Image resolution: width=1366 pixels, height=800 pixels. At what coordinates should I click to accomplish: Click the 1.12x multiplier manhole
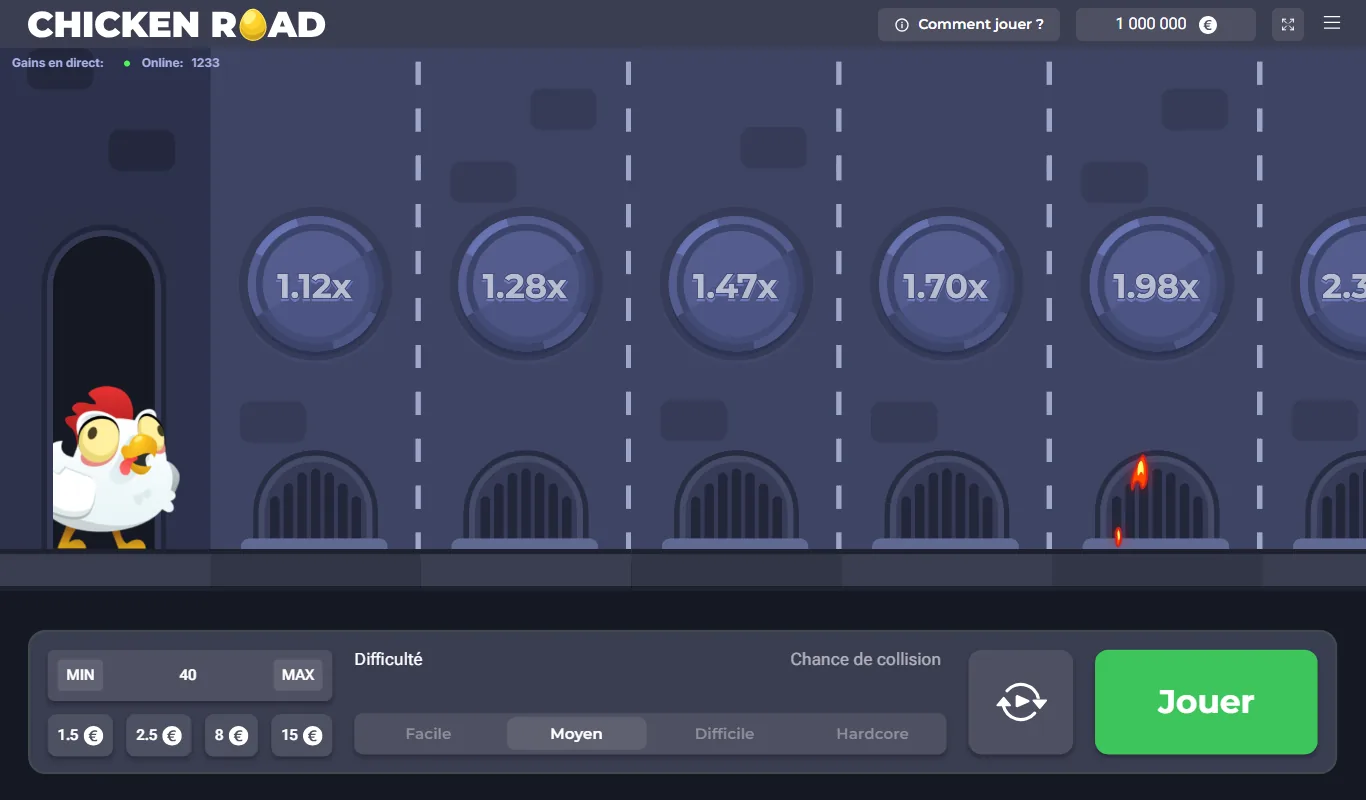[x=314, y=286]
